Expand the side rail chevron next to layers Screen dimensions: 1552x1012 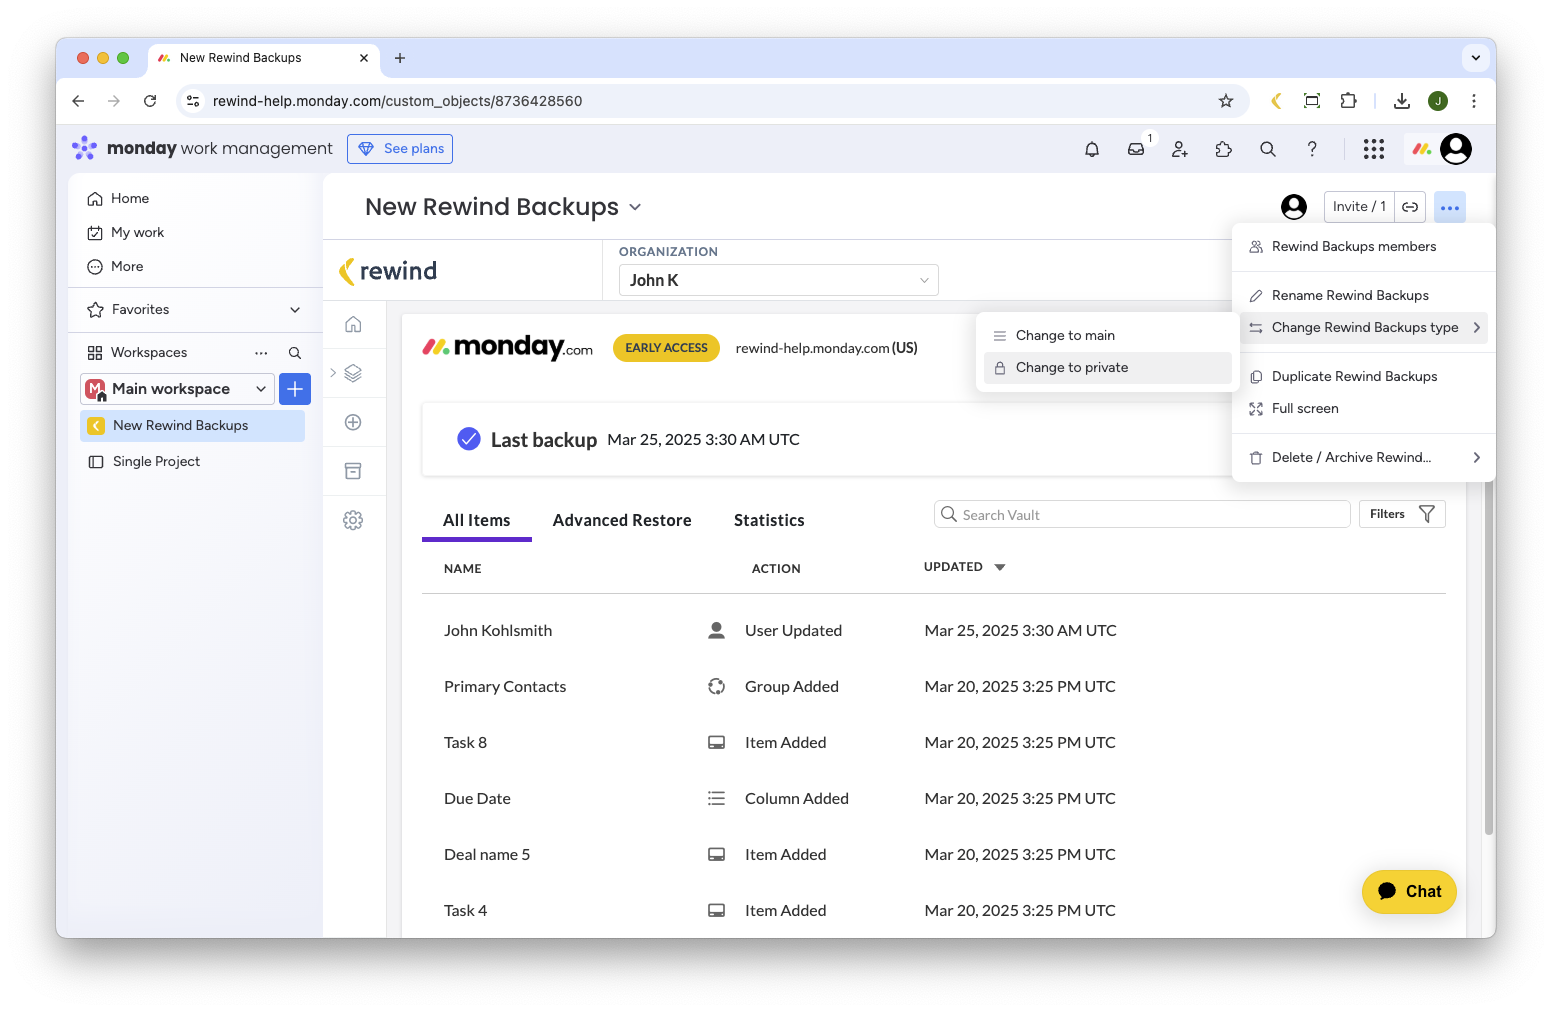pos(333,373)
